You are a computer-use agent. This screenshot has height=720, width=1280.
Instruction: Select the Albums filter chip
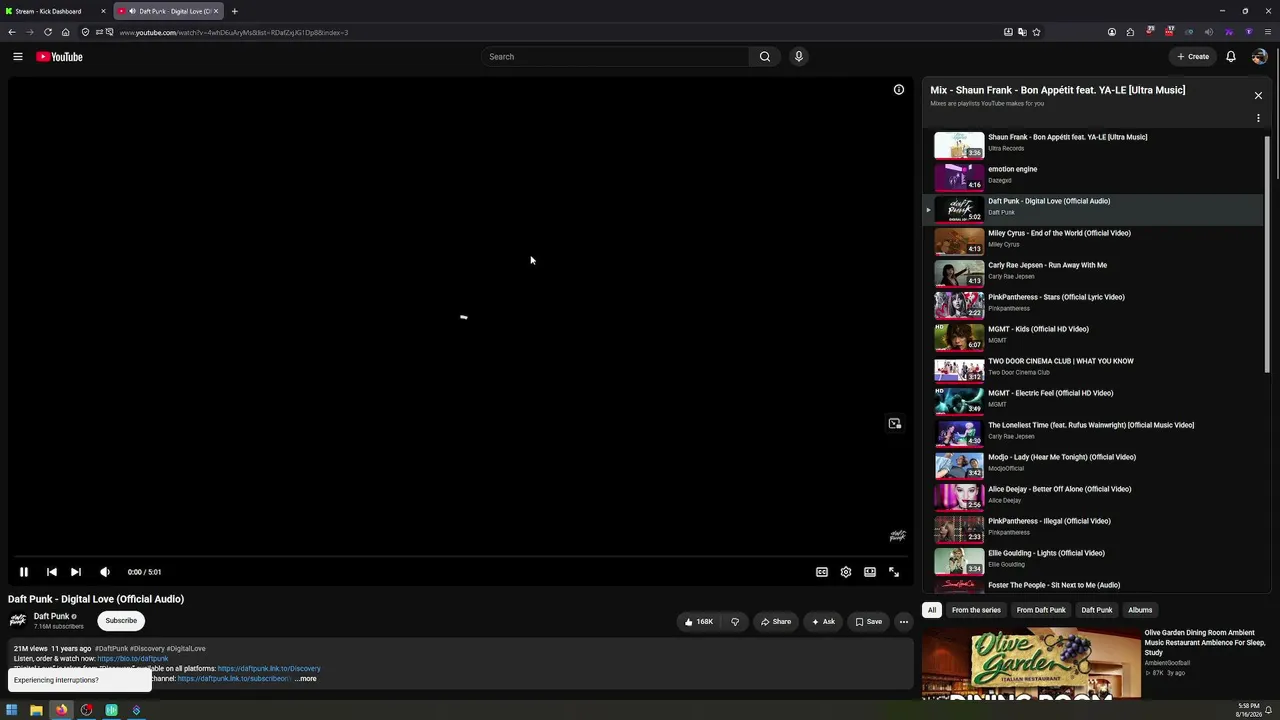coord(1140,610)
